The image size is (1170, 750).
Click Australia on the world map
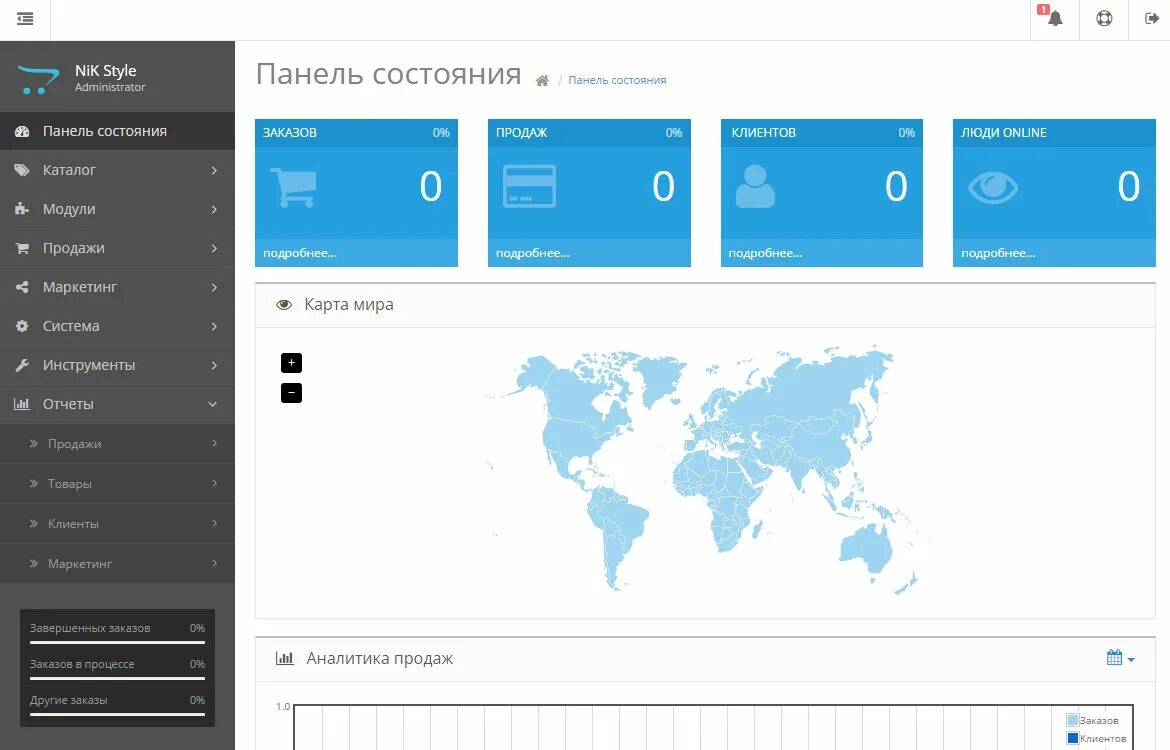(866, 549)
